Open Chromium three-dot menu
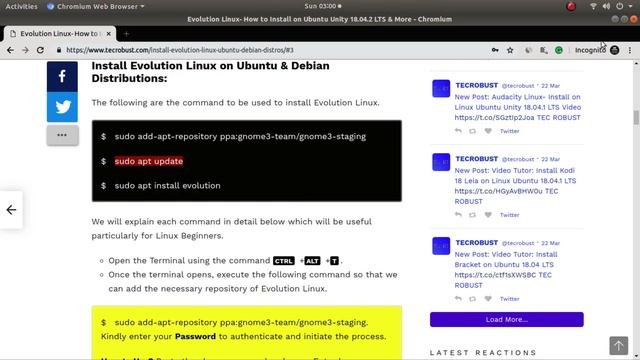The image size is (640, 360). (630, 50)
